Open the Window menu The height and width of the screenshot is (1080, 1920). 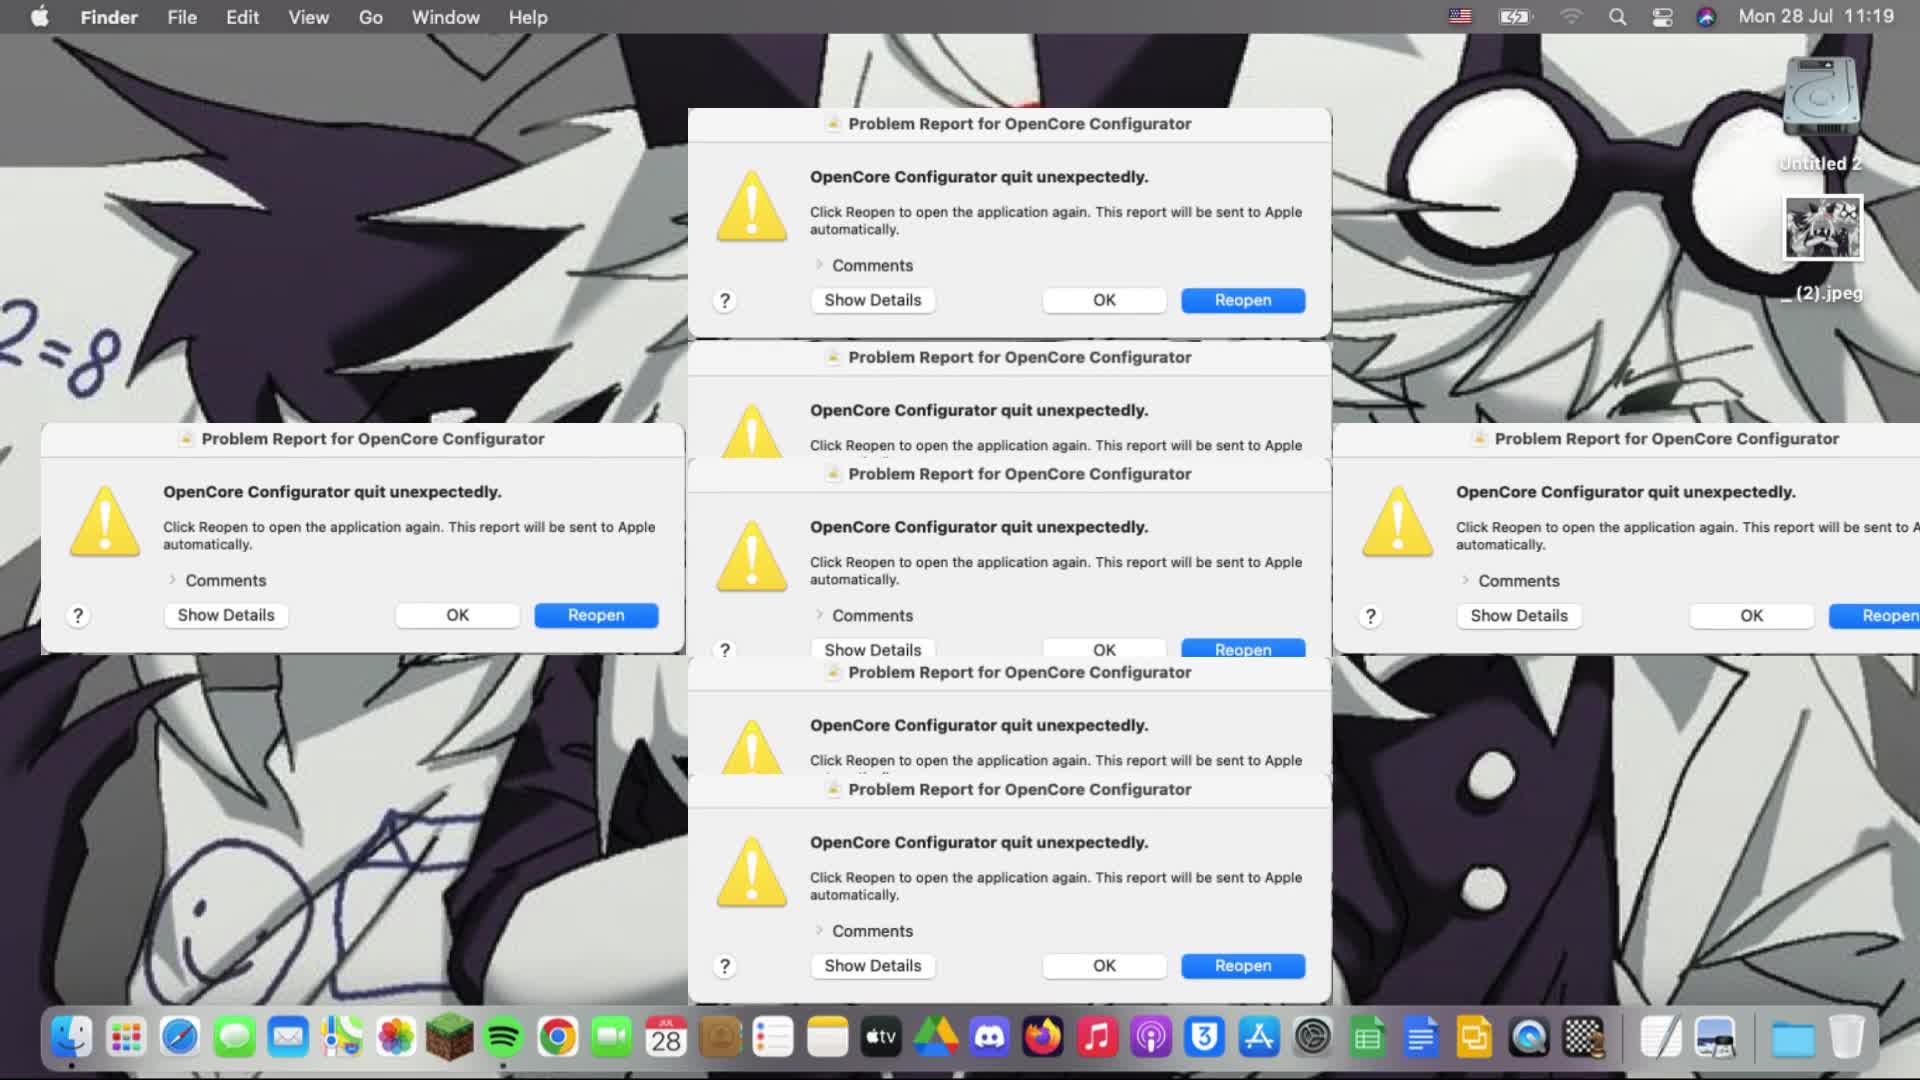coord(446,17)
